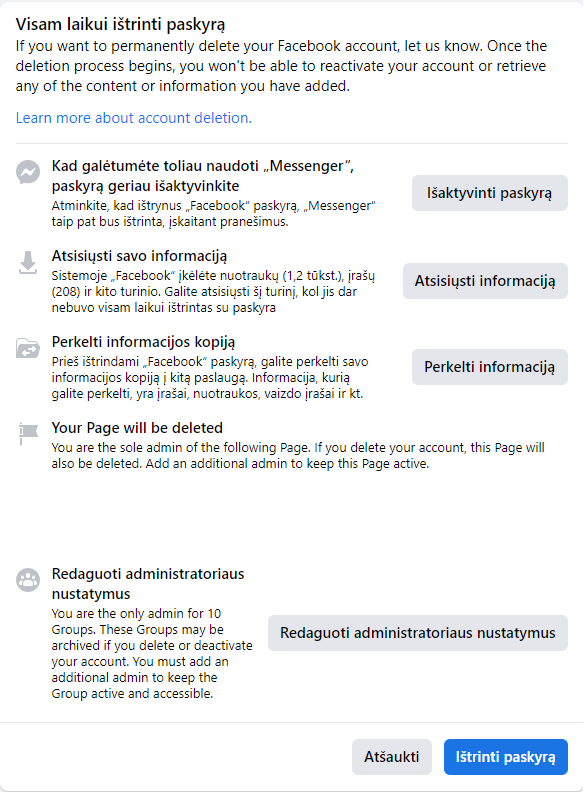
Task: Click the Page flag icon
Action: coord(28,434)
